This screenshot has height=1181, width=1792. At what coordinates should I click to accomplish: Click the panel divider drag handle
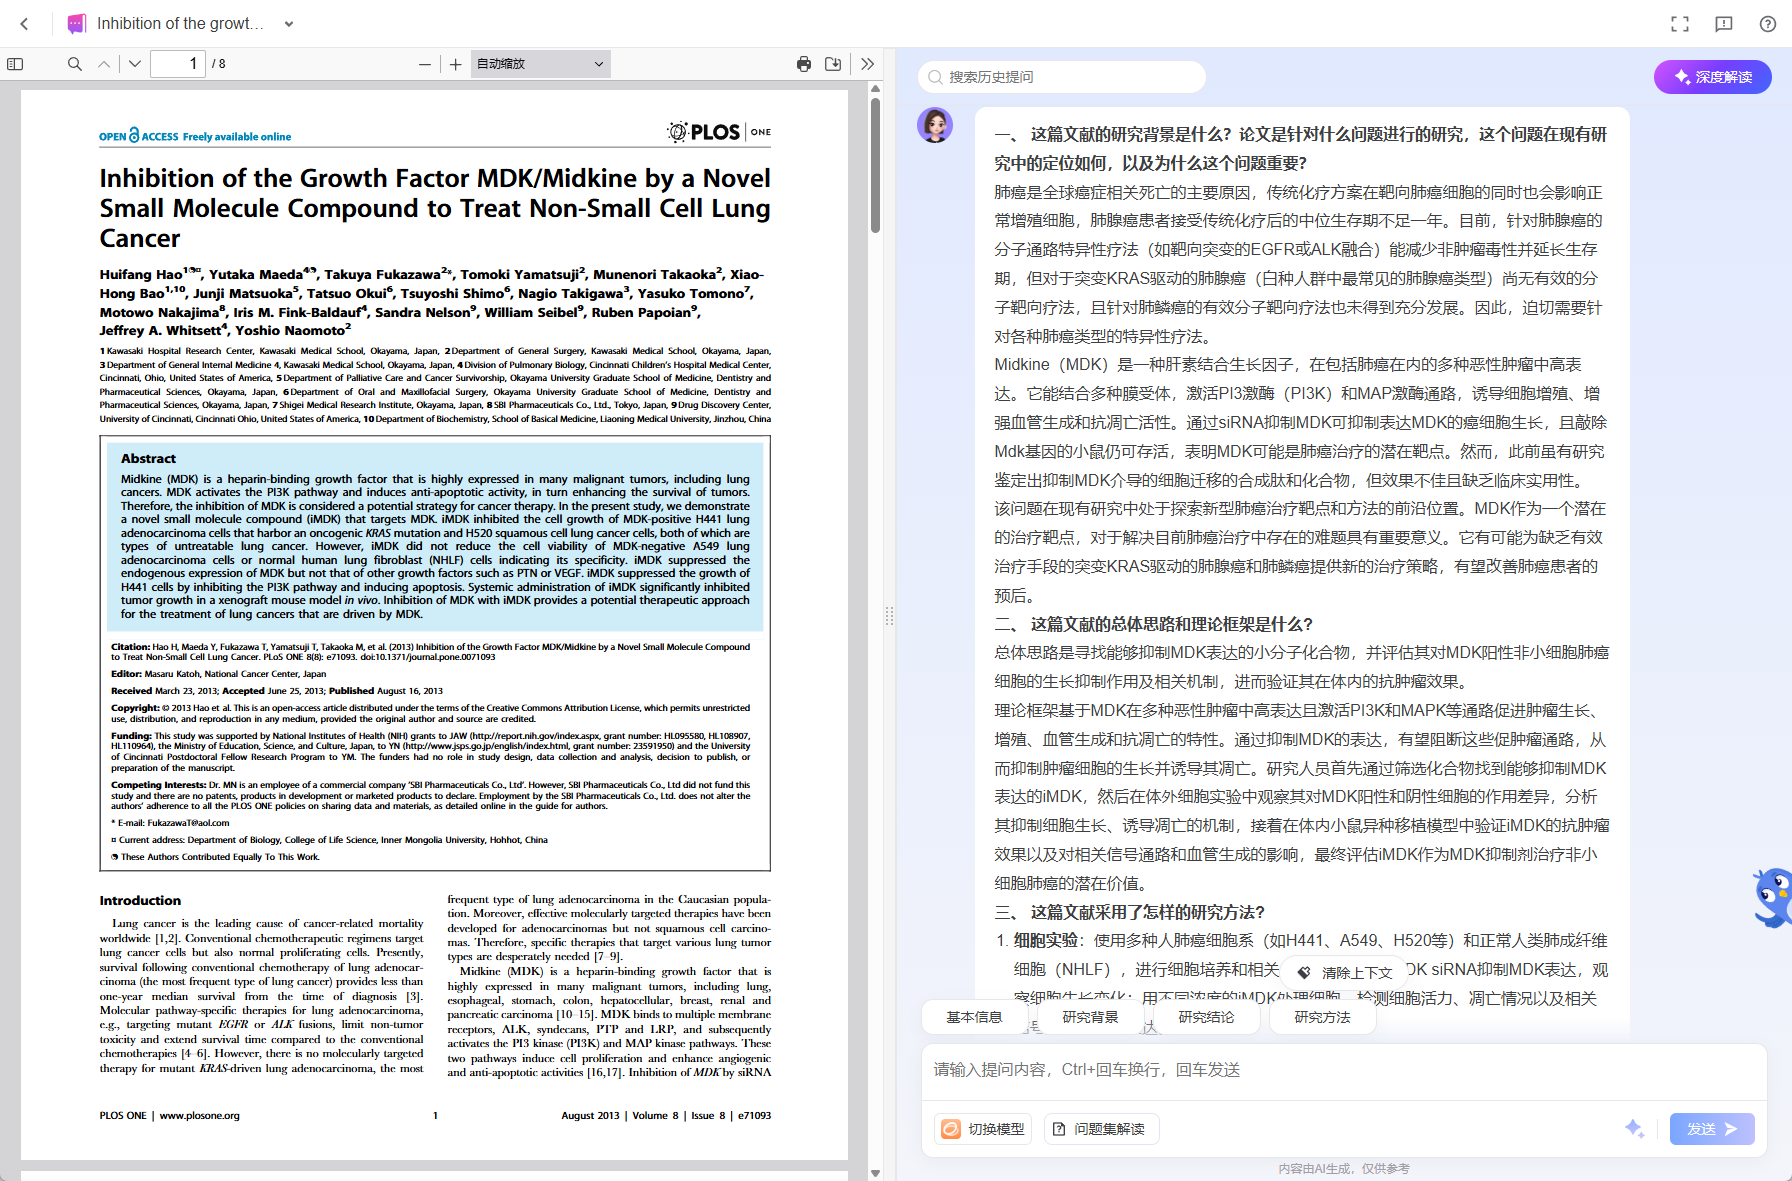pyautogui.click(x=889, y=616)
